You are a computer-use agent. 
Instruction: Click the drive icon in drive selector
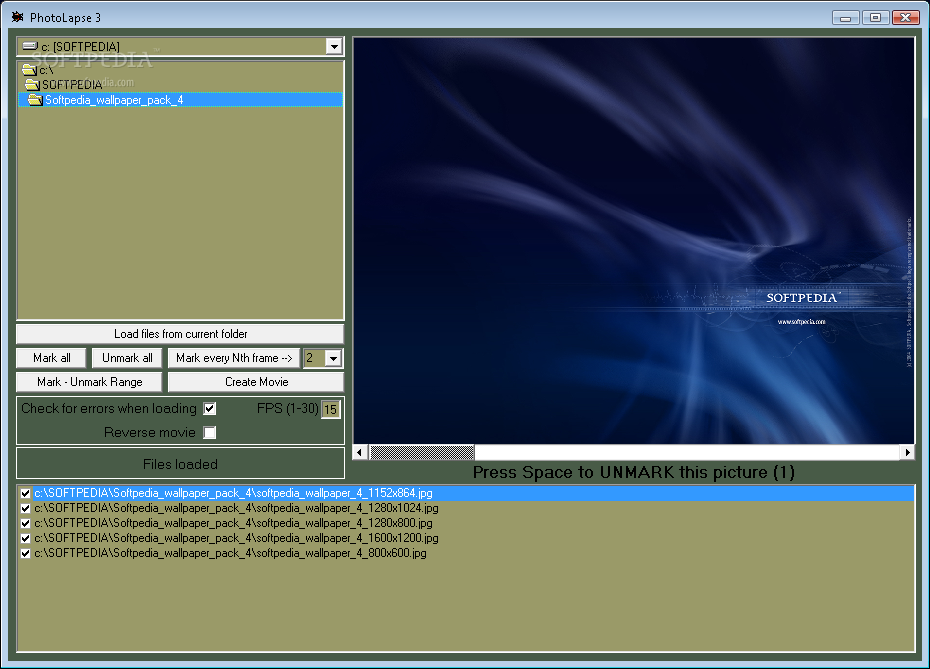click(30, 46)
